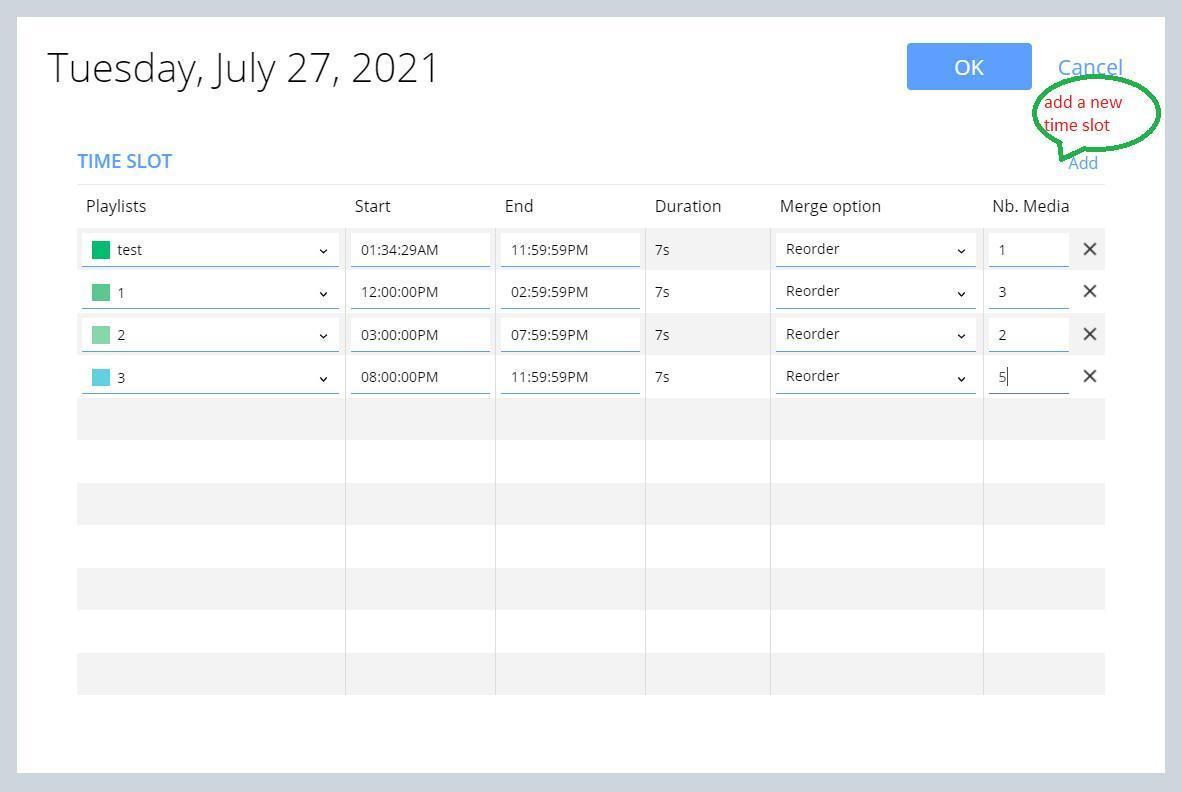Click the blue OK button
Viewport: 1182px width, 792px height.
(x=969, y=66)
